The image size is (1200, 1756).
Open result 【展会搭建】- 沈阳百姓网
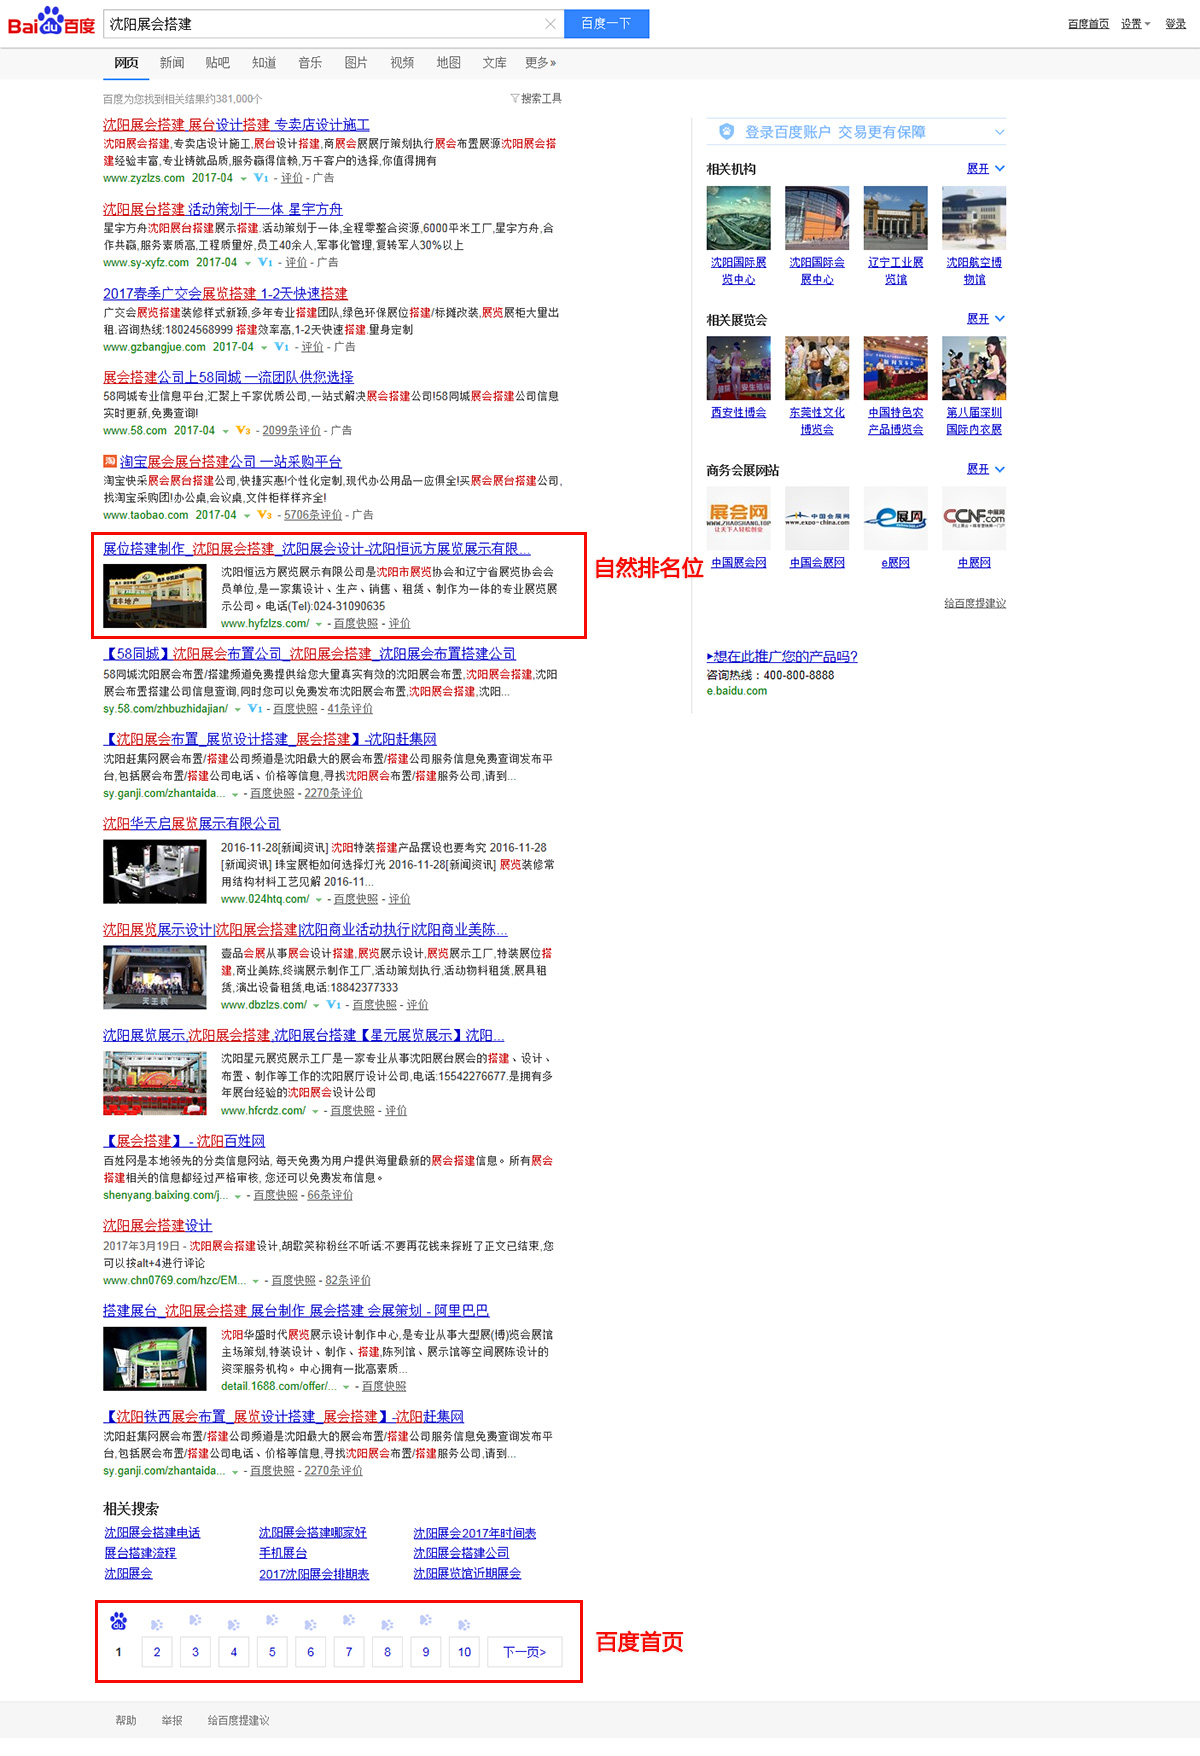pyautogui.click(x=184, y=1141)
